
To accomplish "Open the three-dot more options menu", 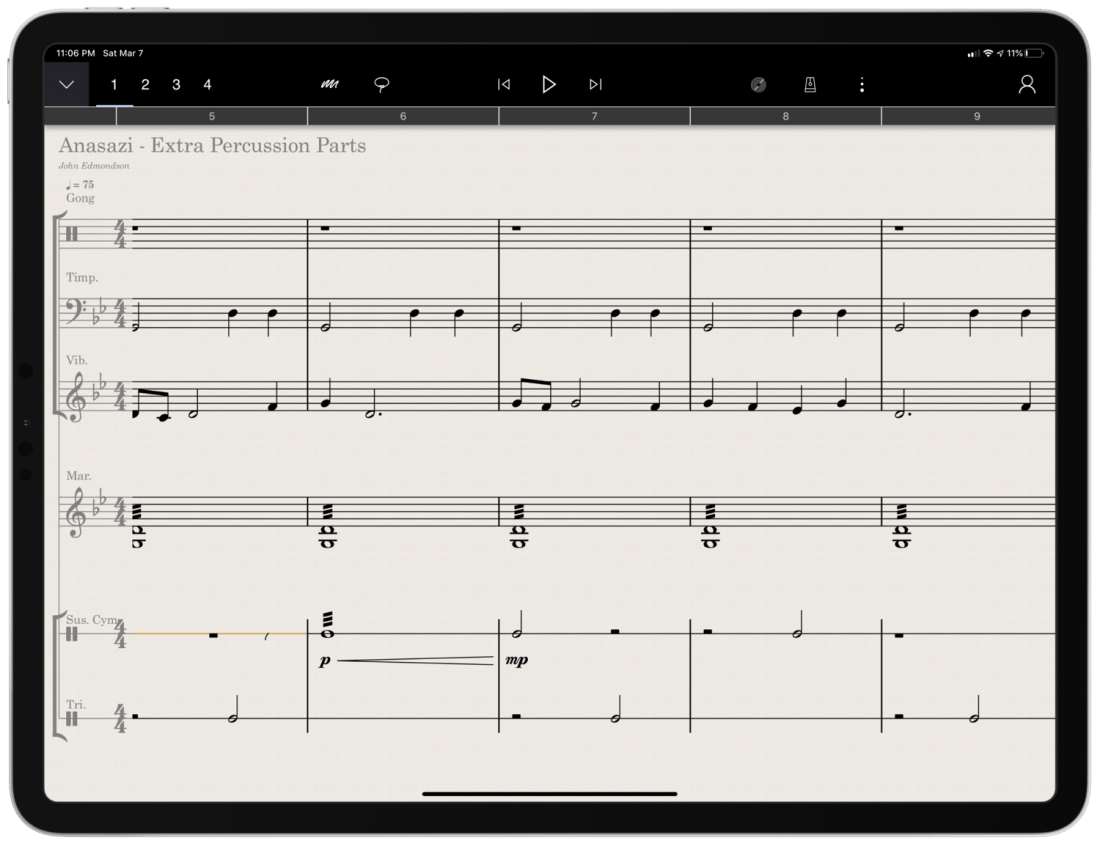I will coord(862,85).
